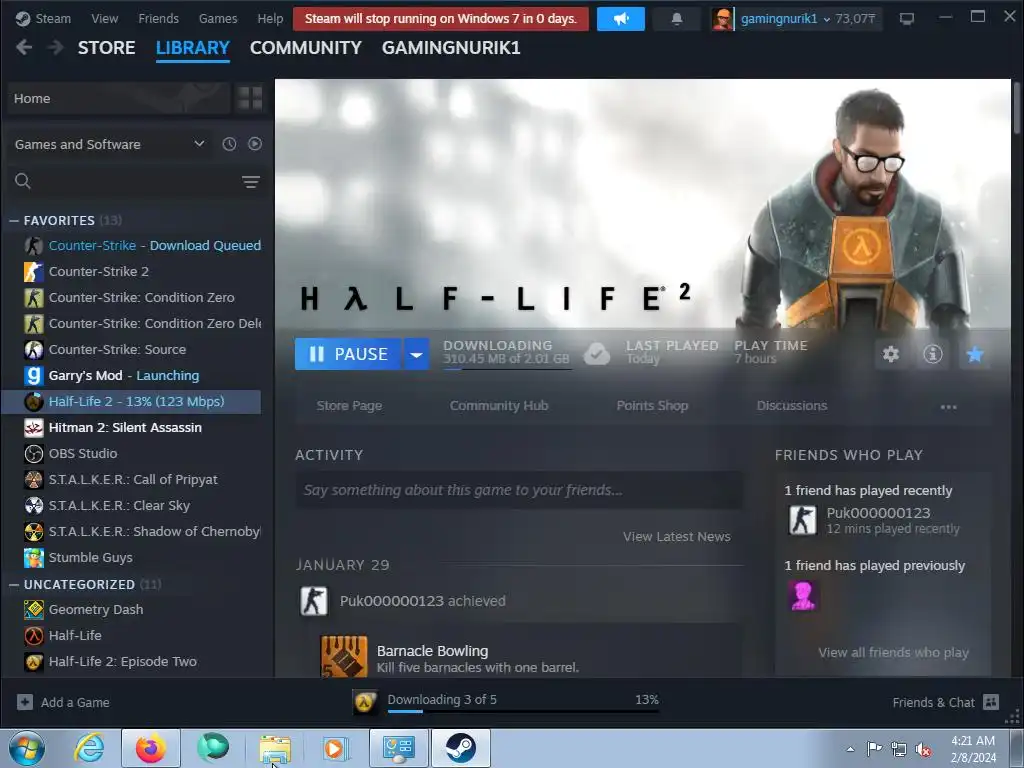This screenshot has width=1024, height=768.
Task: Click the Home library button
Action: pos(119,99)
